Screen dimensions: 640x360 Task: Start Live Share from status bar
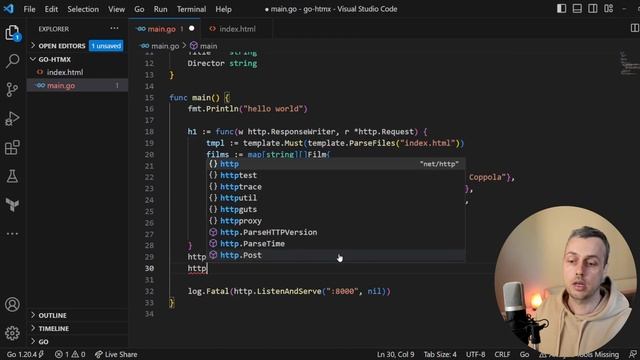click(116, 354)
